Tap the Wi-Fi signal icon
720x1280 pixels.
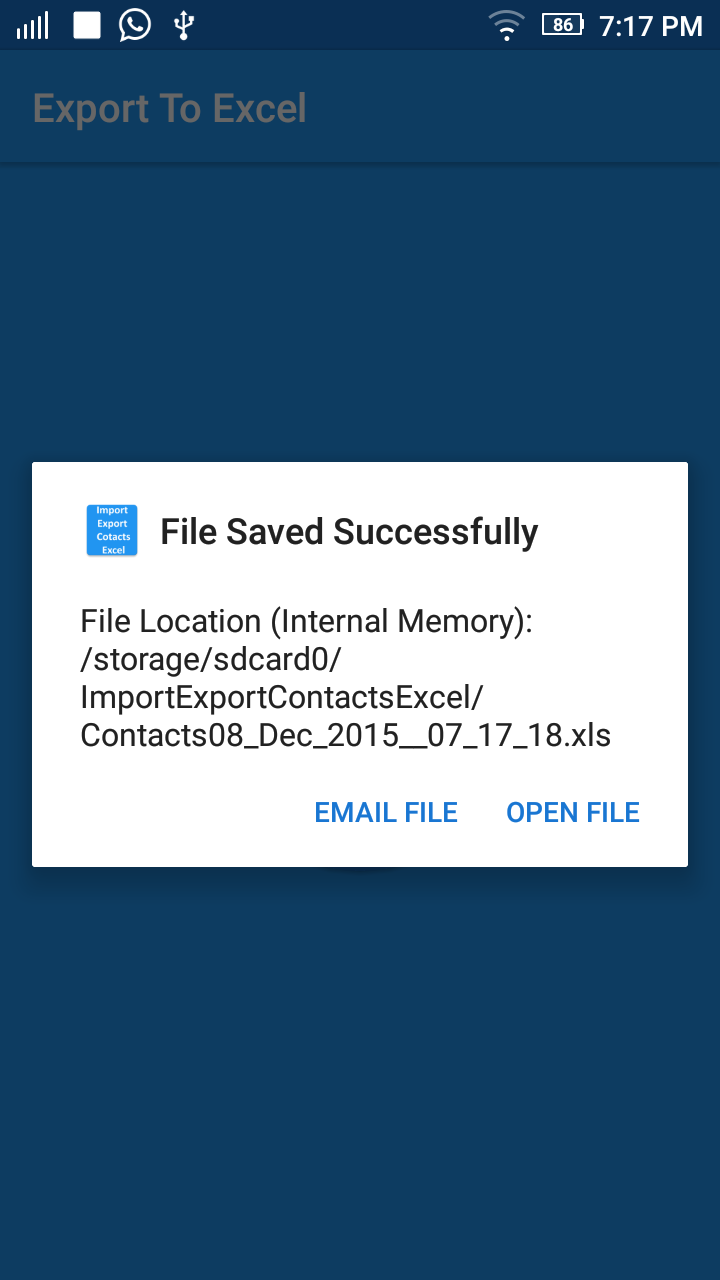coord(507,25)
